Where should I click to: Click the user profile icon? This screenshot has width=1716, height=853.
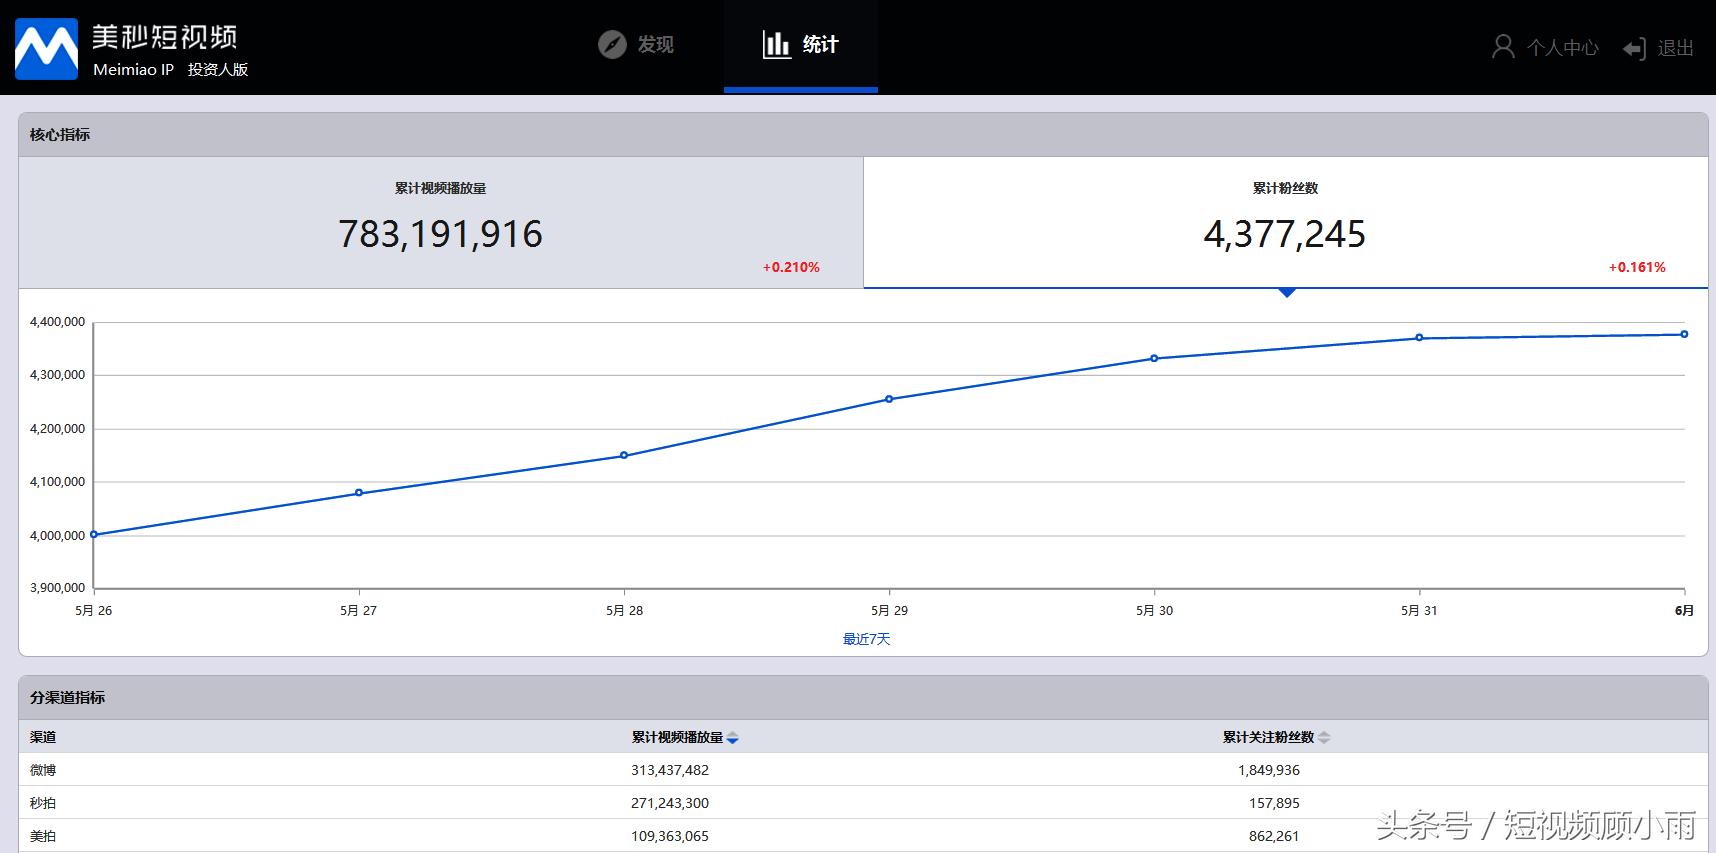[1502, 47]
